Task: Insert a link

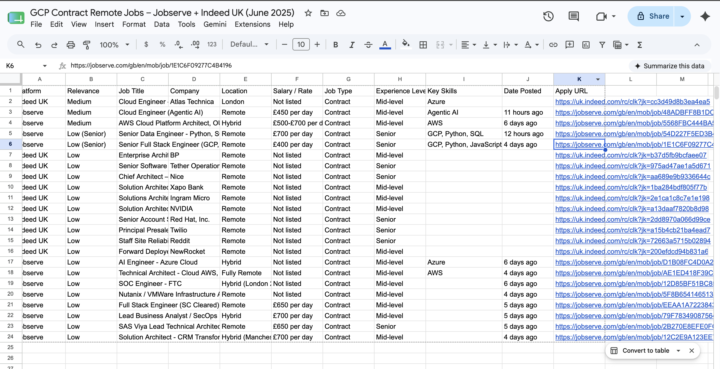Action: pyautogui.click(x=553, y=45)
